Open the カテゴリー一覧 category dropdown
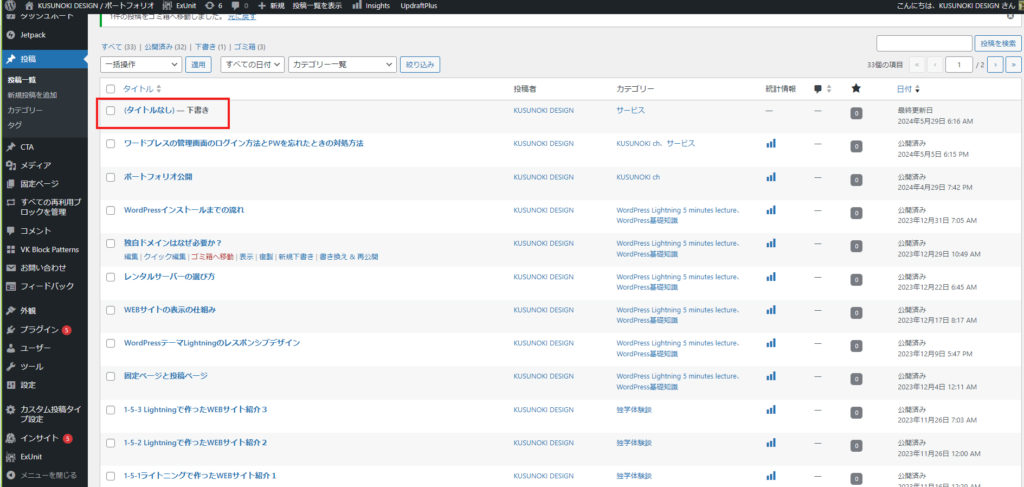 pyautogui.click(x=342, y=65)
